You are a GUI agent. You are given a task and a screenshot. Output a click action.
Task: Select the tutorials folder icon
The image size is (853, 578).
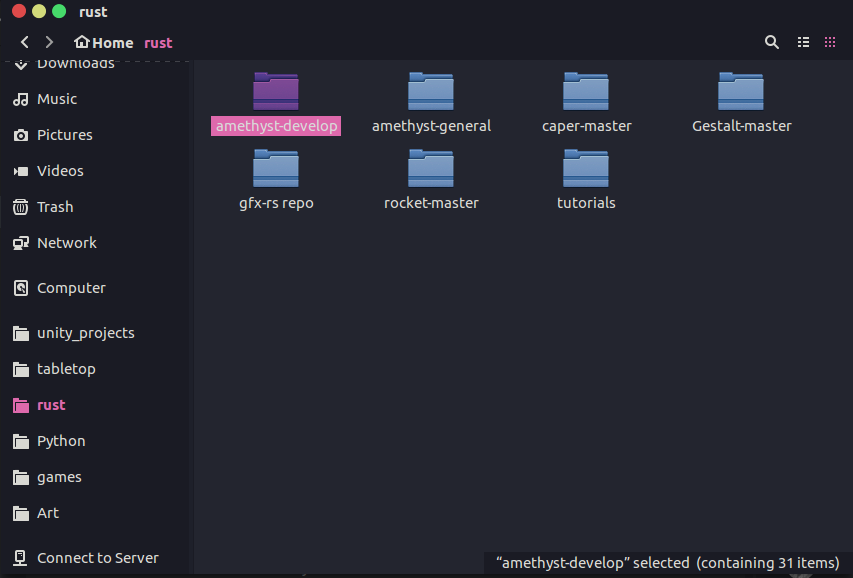(x=586, y=169)
